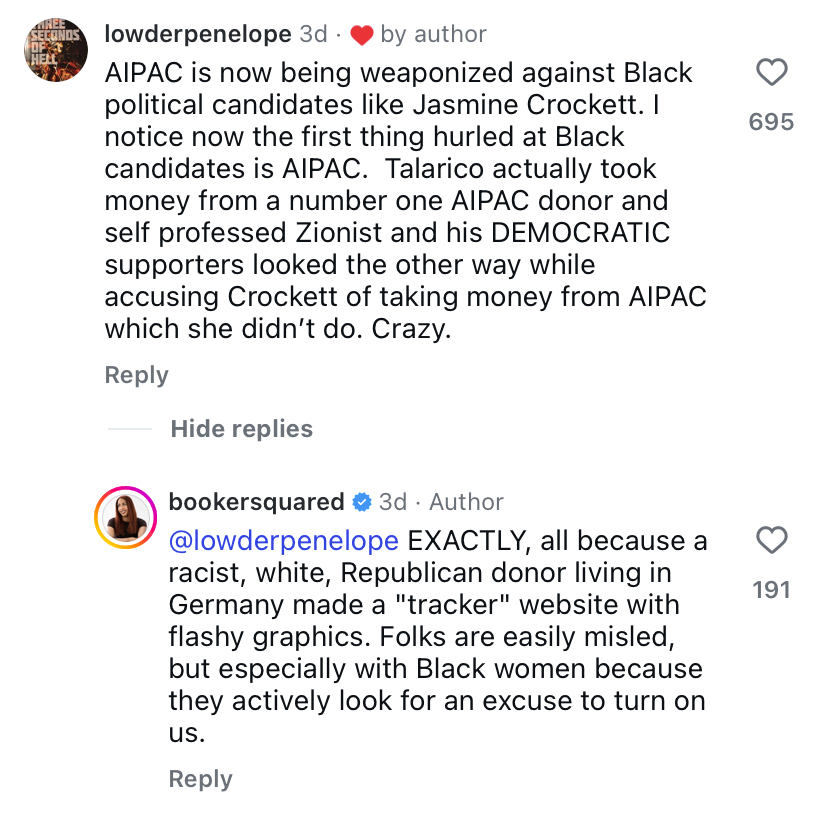
Task: Reply to lowderpenelope's AIPAC comment
Action: tap(136, 375)
